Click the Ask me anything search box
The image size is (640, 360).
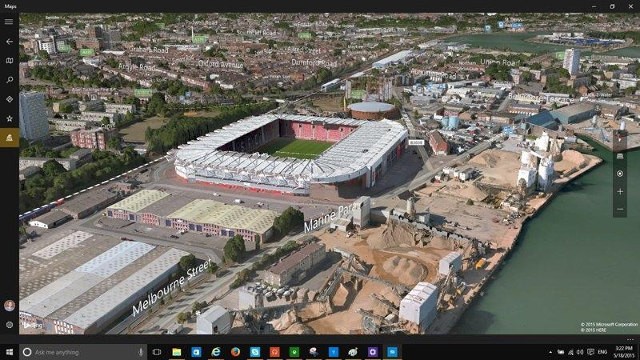(83, 352)
